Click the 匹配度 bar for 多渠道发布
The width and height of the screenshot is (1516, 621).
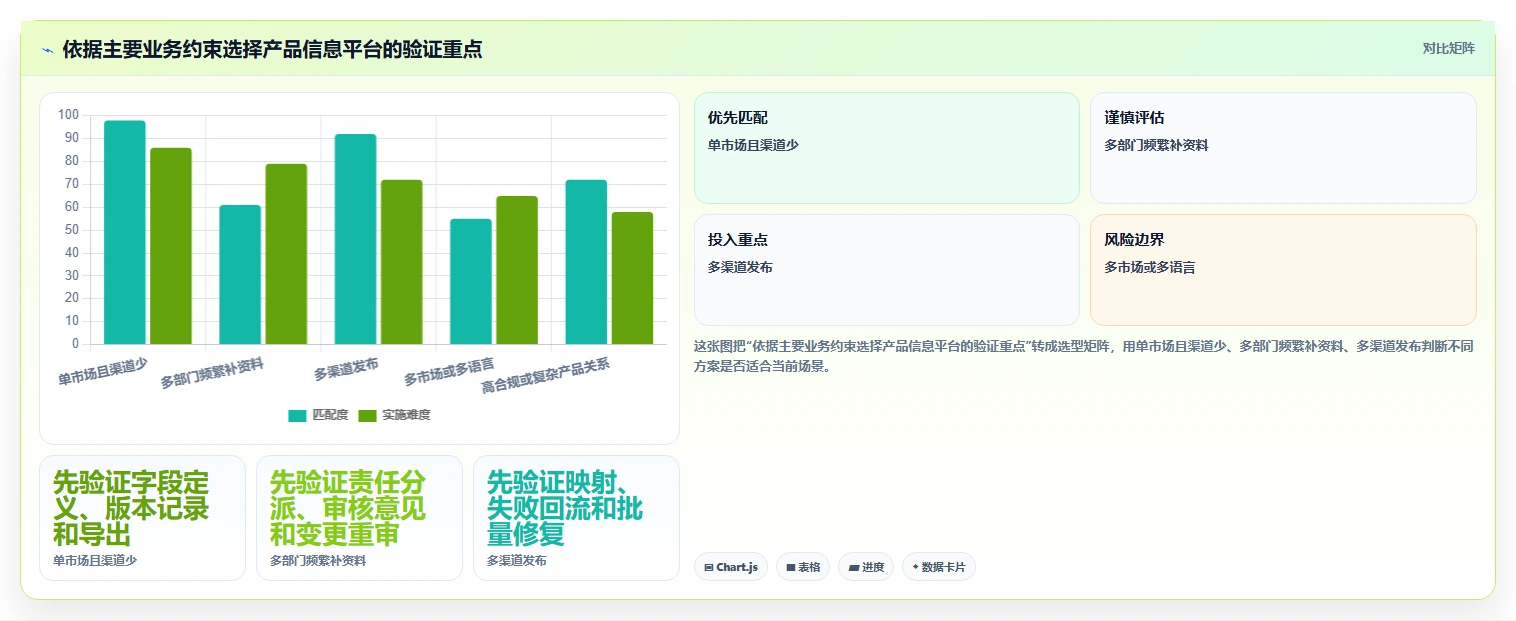pyautogui.click(x=355, y=239)
